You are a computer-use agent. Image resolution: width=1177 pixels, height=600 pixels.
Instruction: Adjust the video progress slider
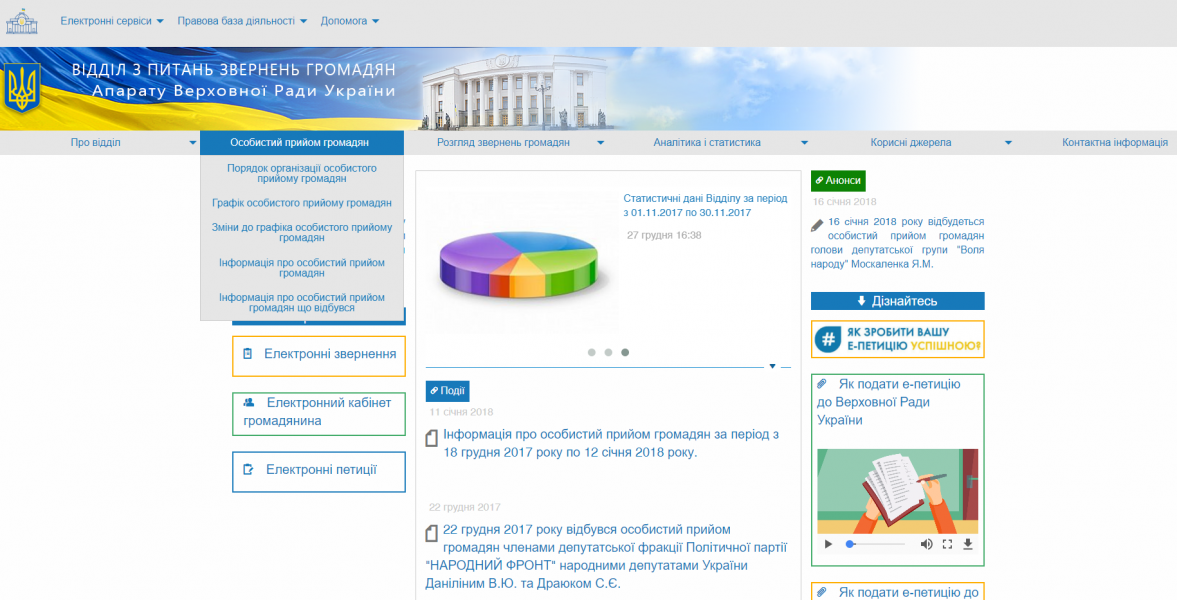point(875,544)
